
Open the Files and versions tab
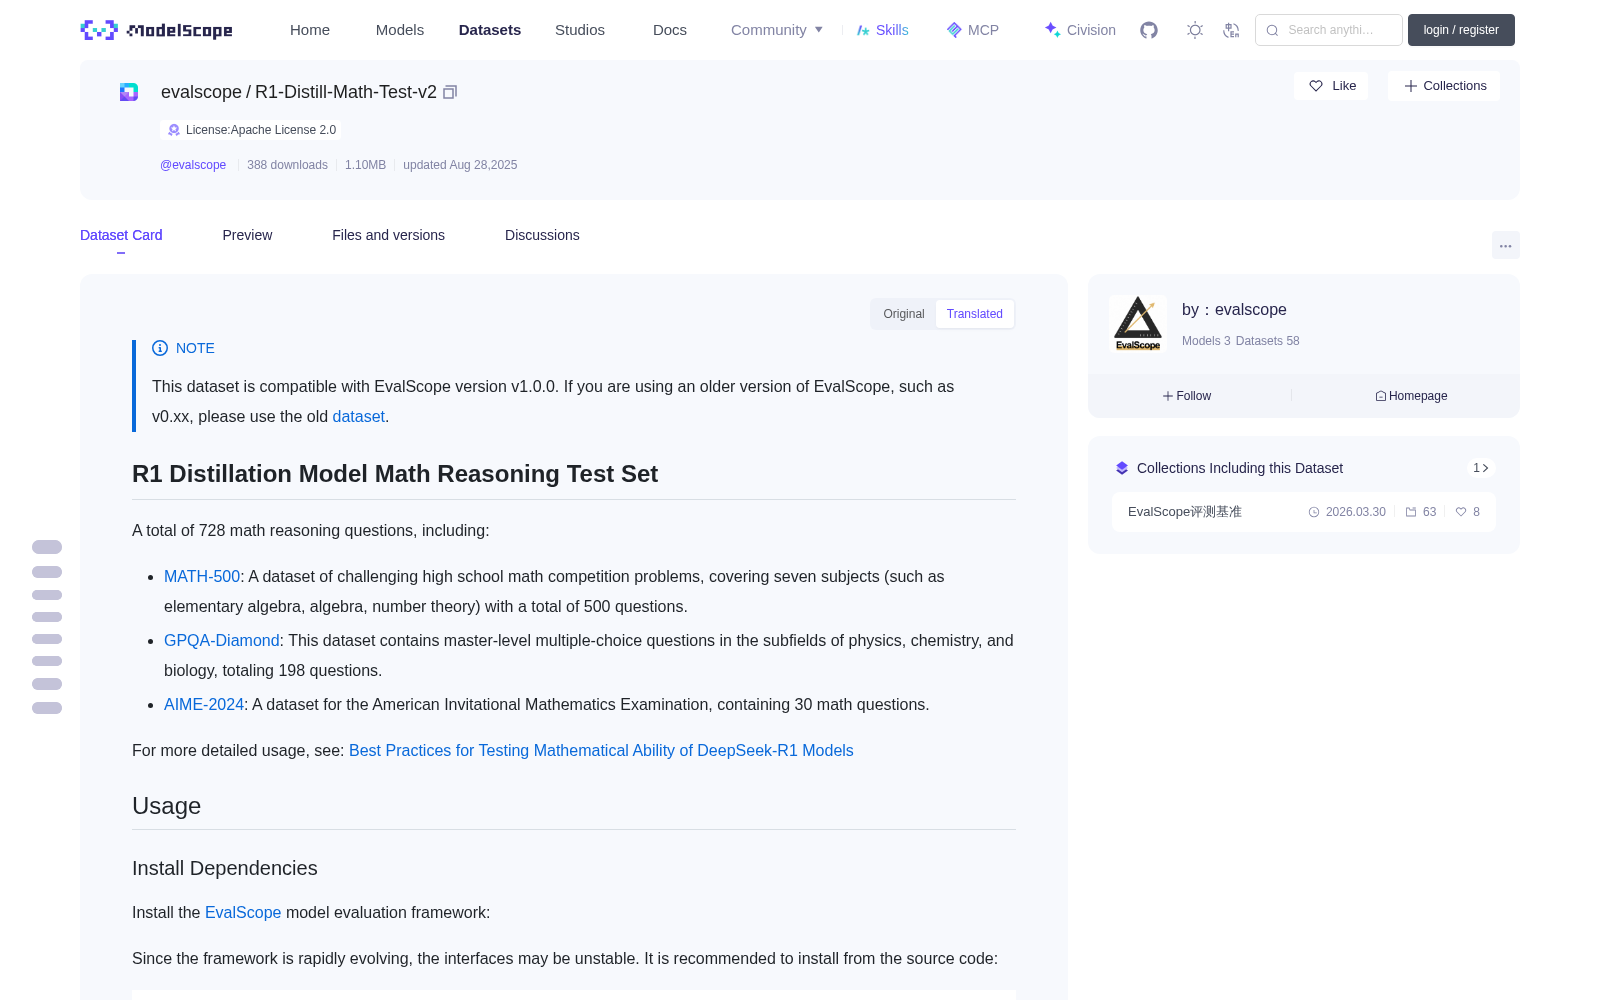click(388, 235)
